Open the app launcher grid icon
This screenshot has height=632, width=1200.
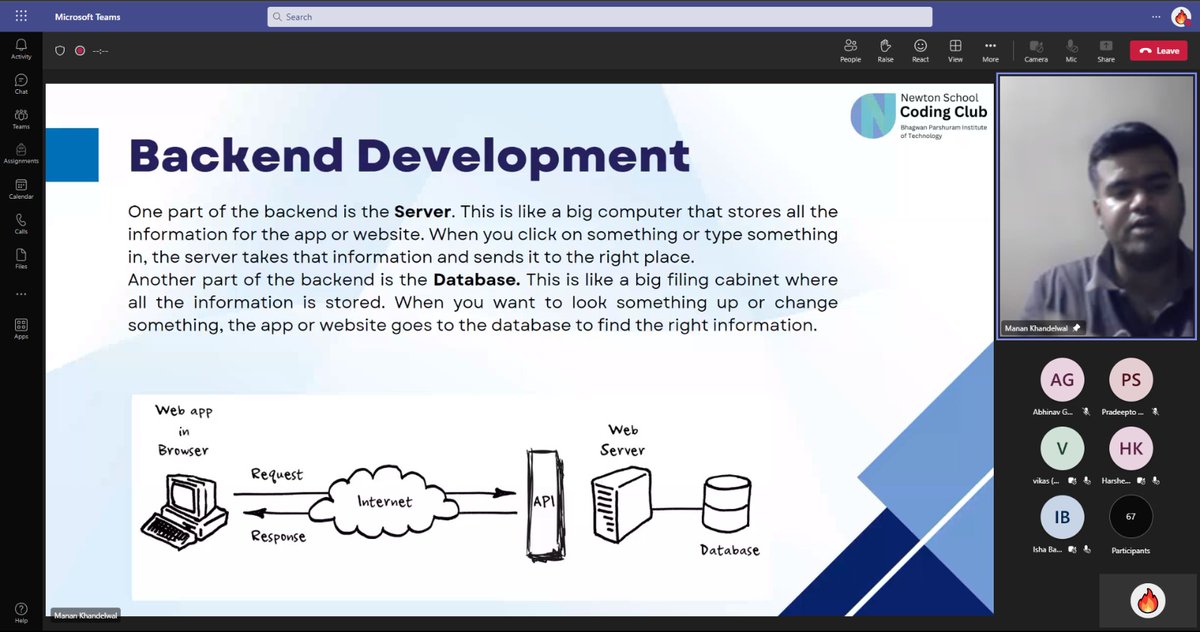tap(21, 16)
